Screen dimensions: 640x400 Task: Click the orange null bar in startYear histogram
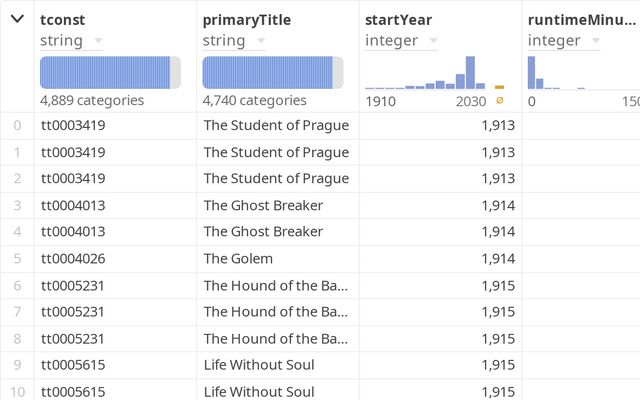500,87
